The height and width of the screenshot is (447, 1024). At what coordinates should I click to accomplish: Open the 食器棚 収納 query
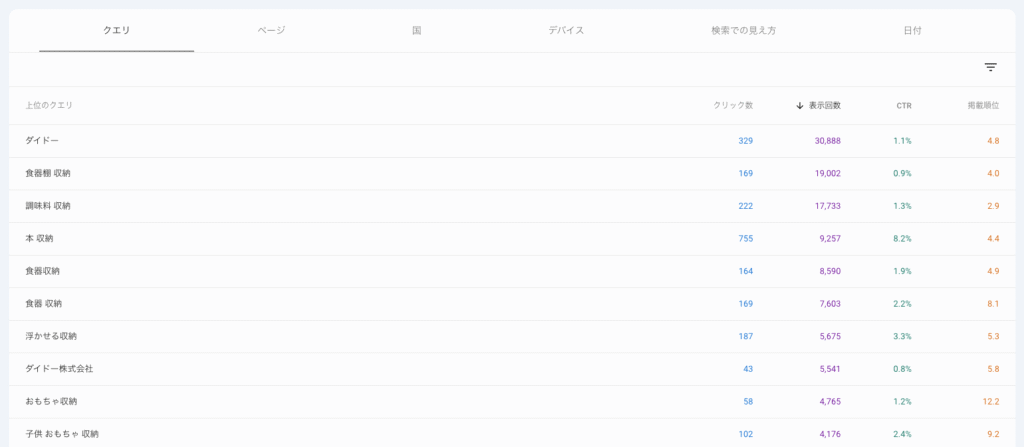click(48, 174)
